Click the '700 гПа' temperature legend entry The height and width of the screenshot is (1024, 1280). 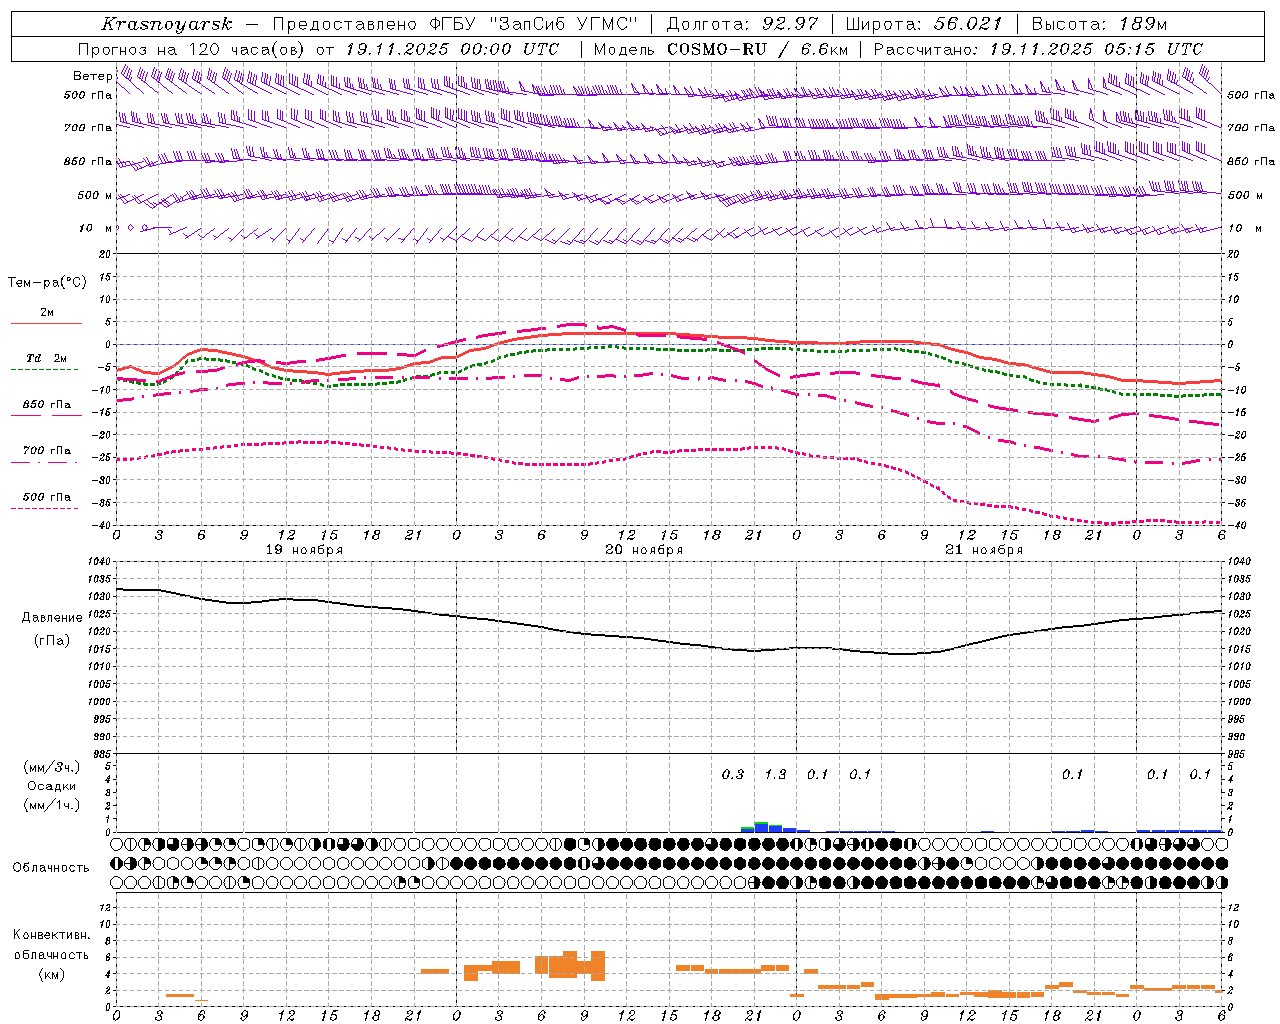[47, 451]
